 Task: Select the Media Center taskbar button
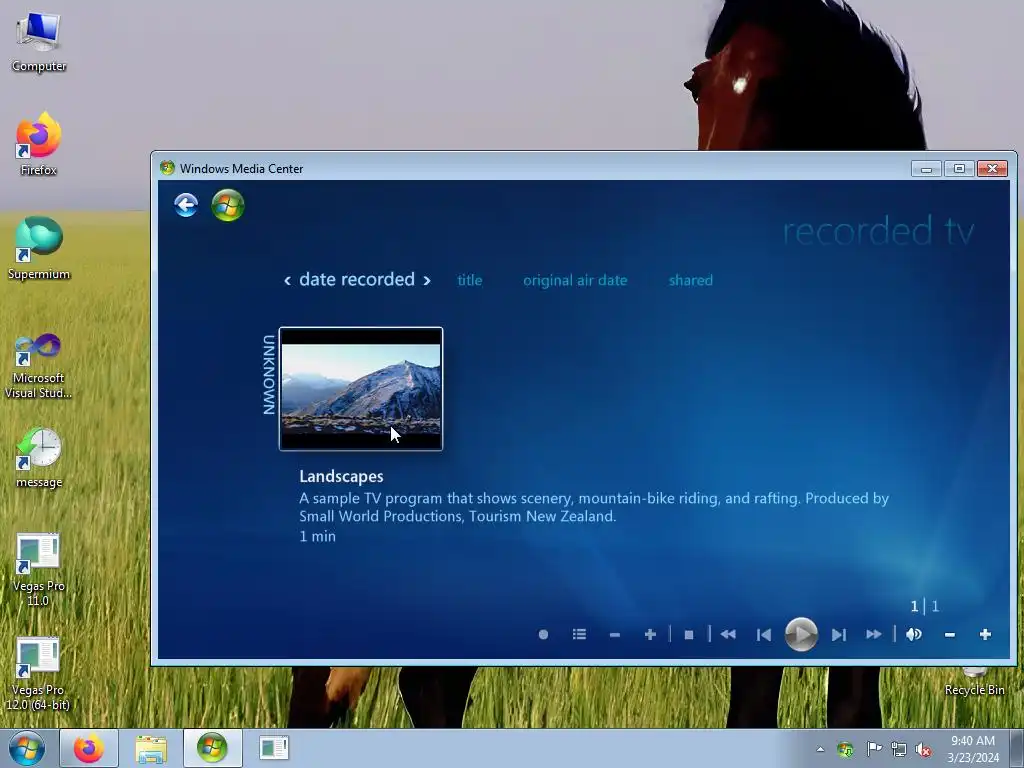click(x=212, y=748)
